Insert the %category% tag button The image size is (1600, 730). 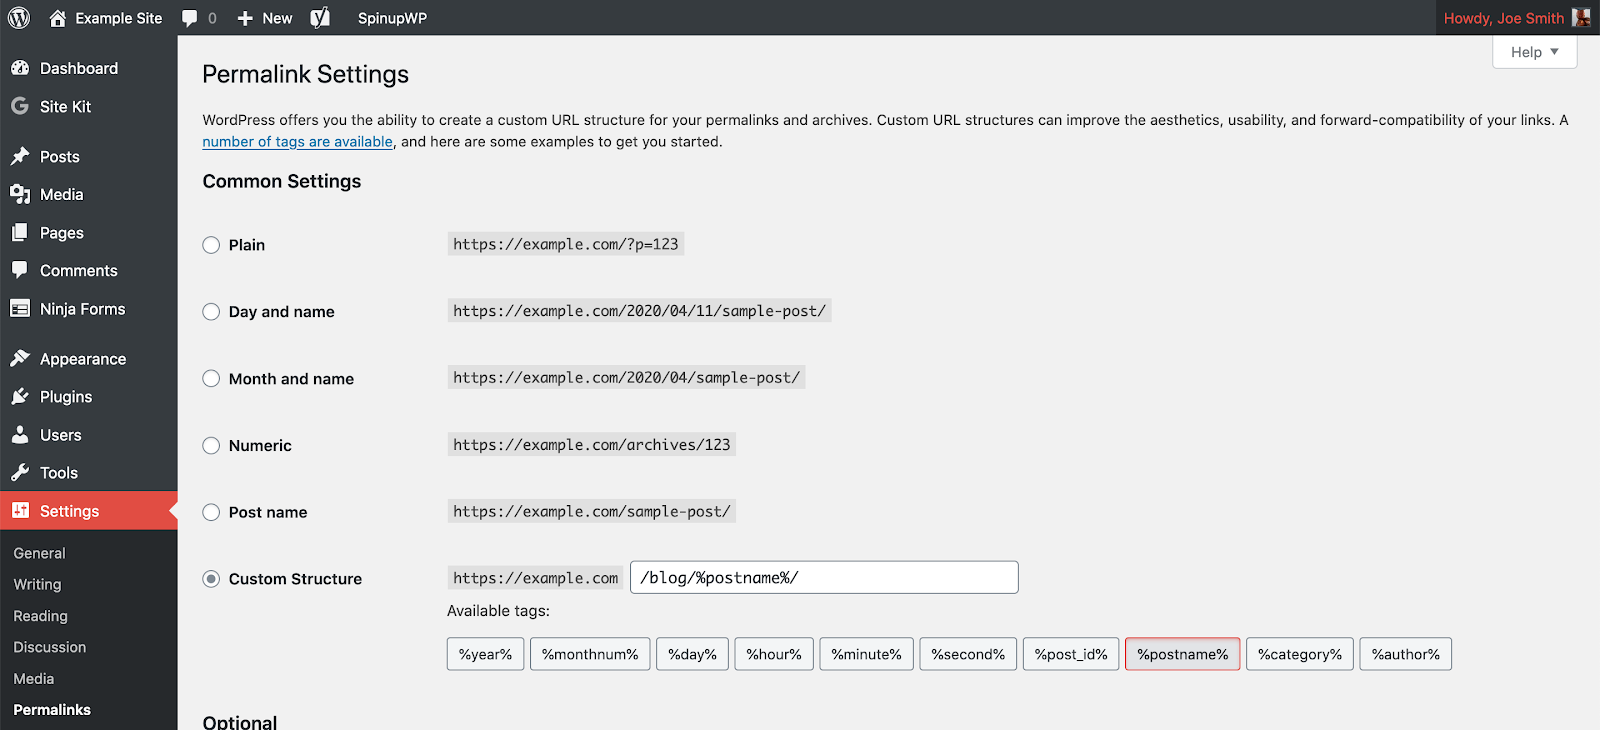click(1299, 654)
